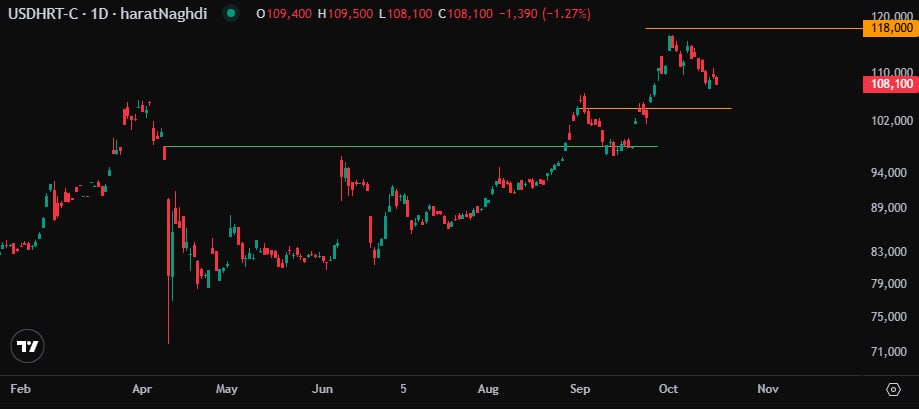Click the Nov label on time axis
The height and width of the screenshot is (409, 919).
(x=767, y=387)
